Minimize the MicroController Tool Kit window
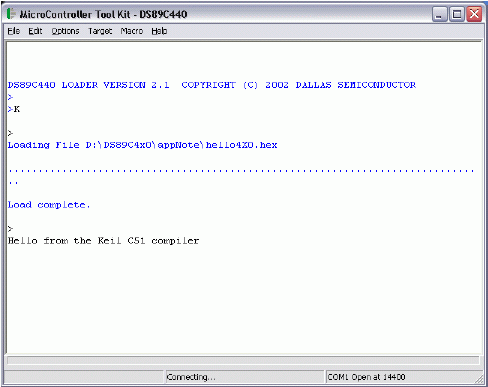 click(439, 14)
